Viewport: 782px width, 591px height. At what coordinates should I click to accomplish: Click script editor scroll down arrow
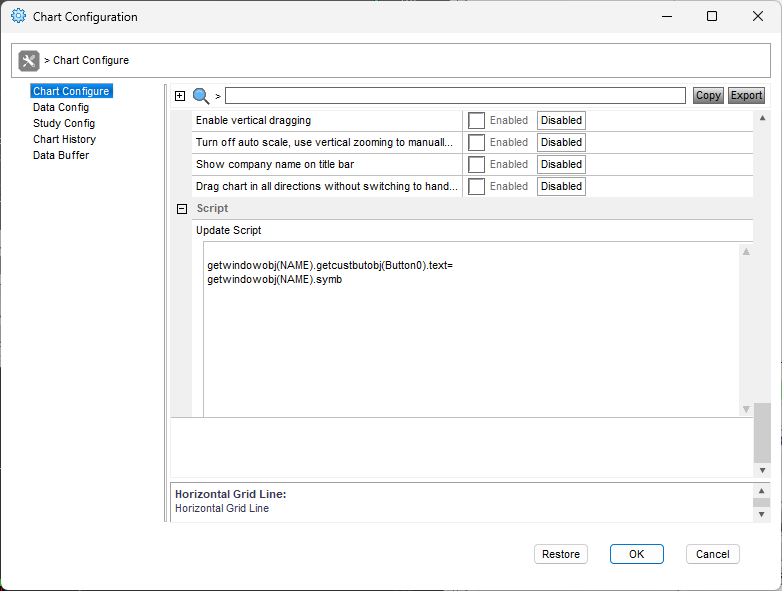[746, 409]
